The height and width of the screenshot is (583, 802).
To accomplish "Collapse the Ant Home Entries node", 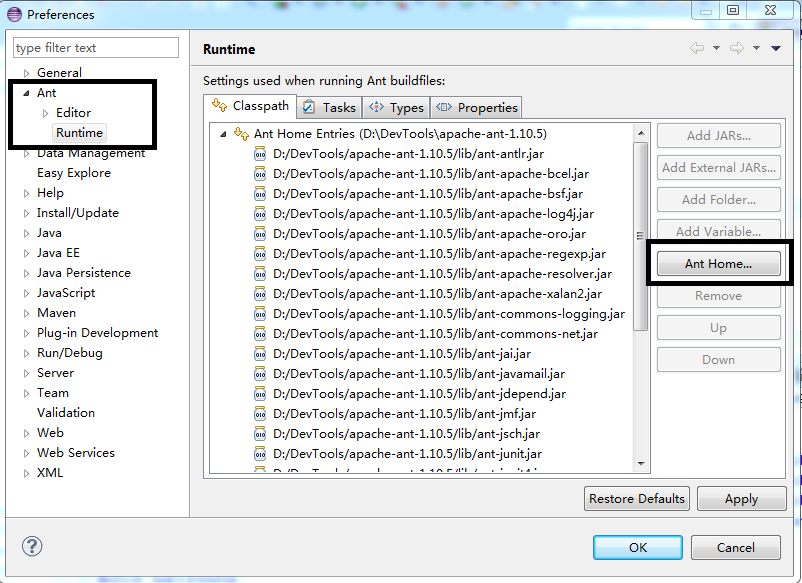I will coord(223,134).
